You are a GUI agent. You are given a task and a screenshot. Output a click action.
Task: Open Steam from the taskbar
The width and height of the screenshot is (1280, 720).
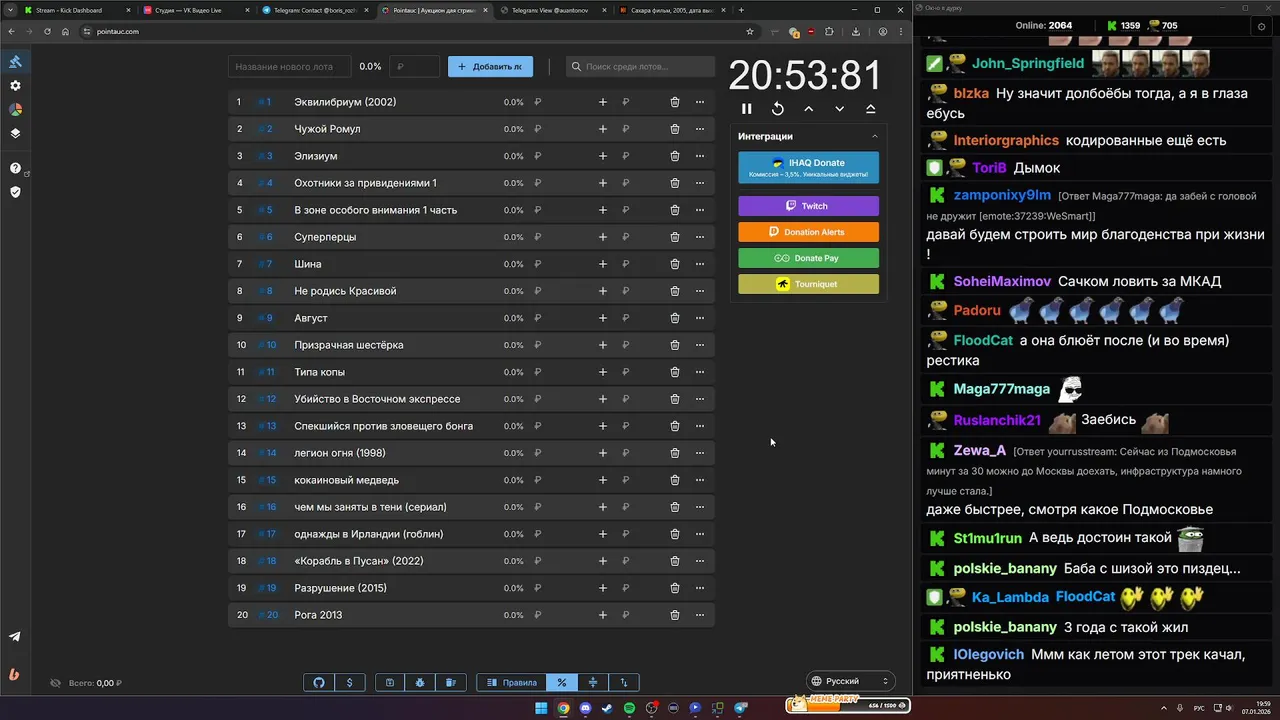(607, 708)
